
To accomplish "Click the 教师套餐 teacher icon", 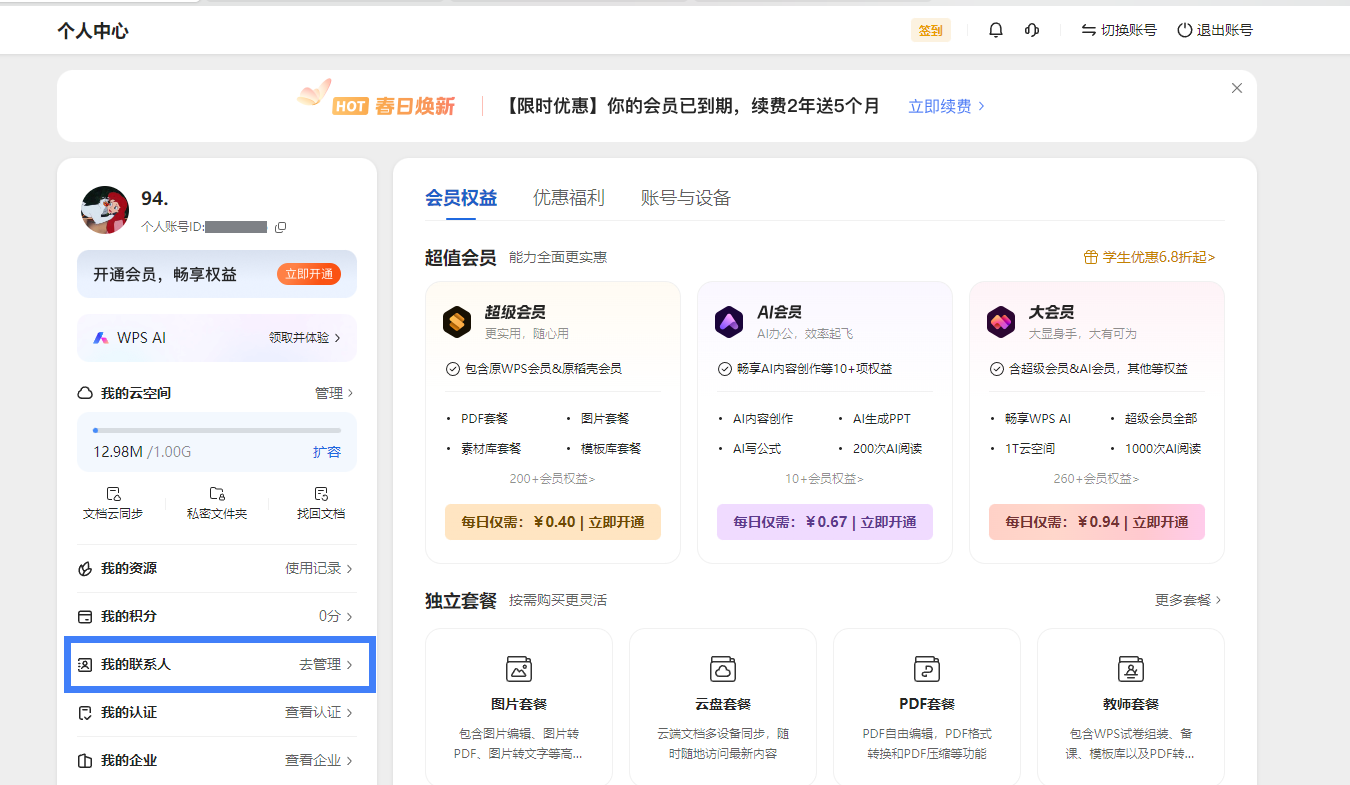I will [x=1131, y=669].
